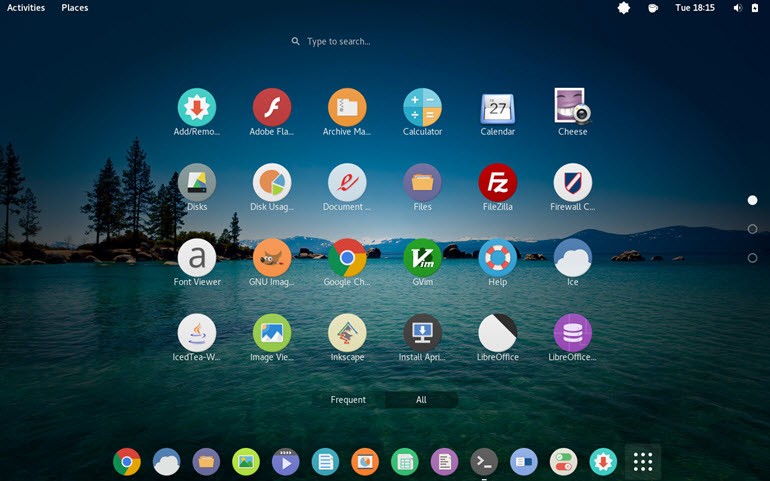Open the Document Viewer app
The height and width of the screenshot is (481, 770).
click(347, 183)
